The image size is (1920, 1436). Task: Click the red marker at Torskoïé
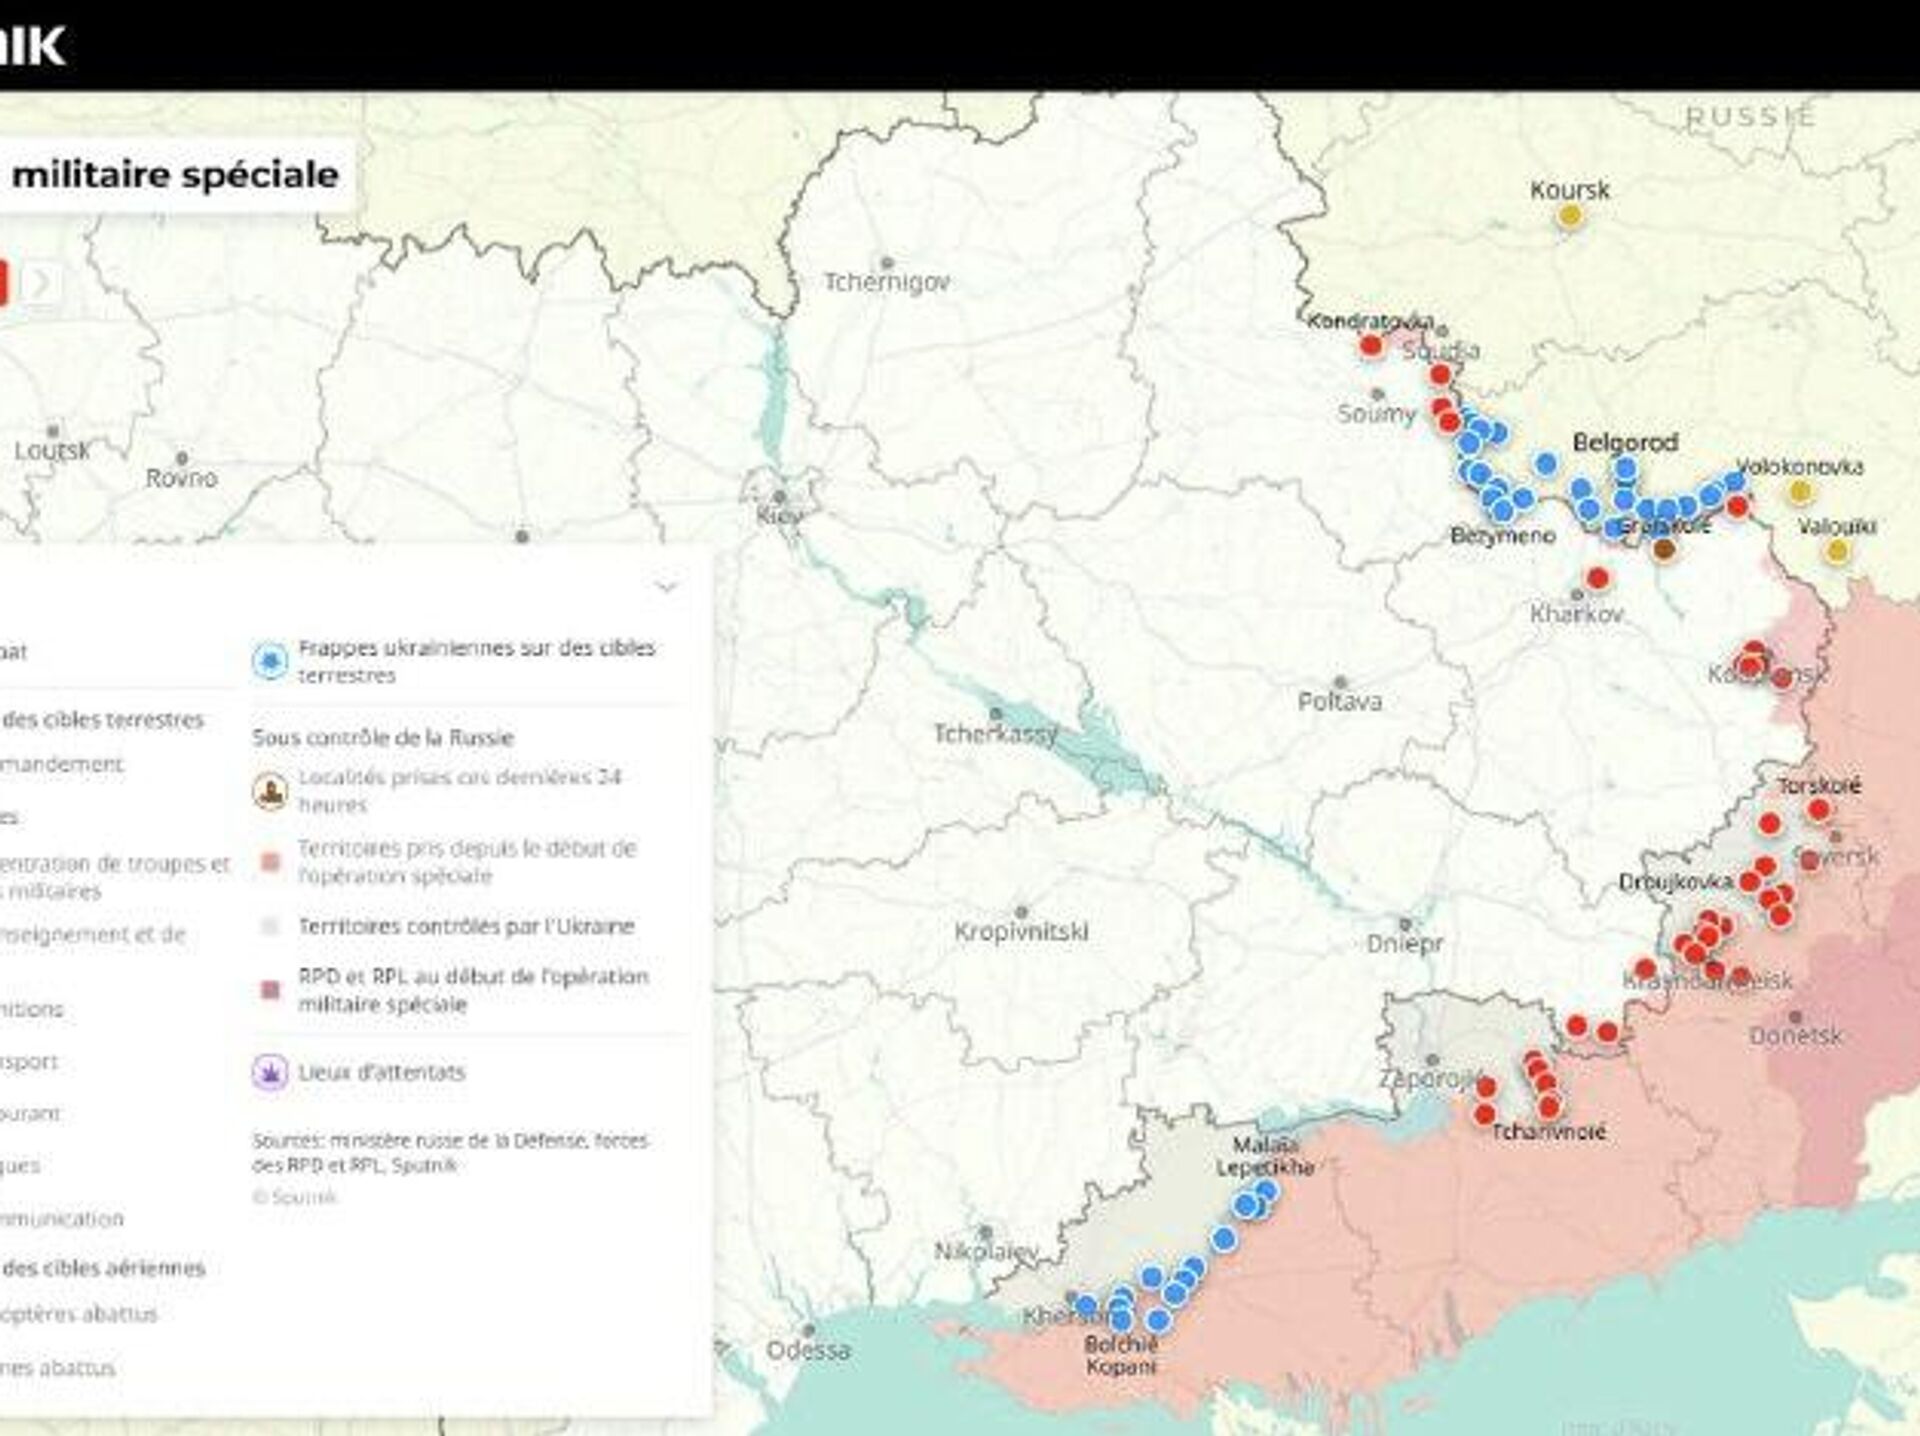(1819, 809)
